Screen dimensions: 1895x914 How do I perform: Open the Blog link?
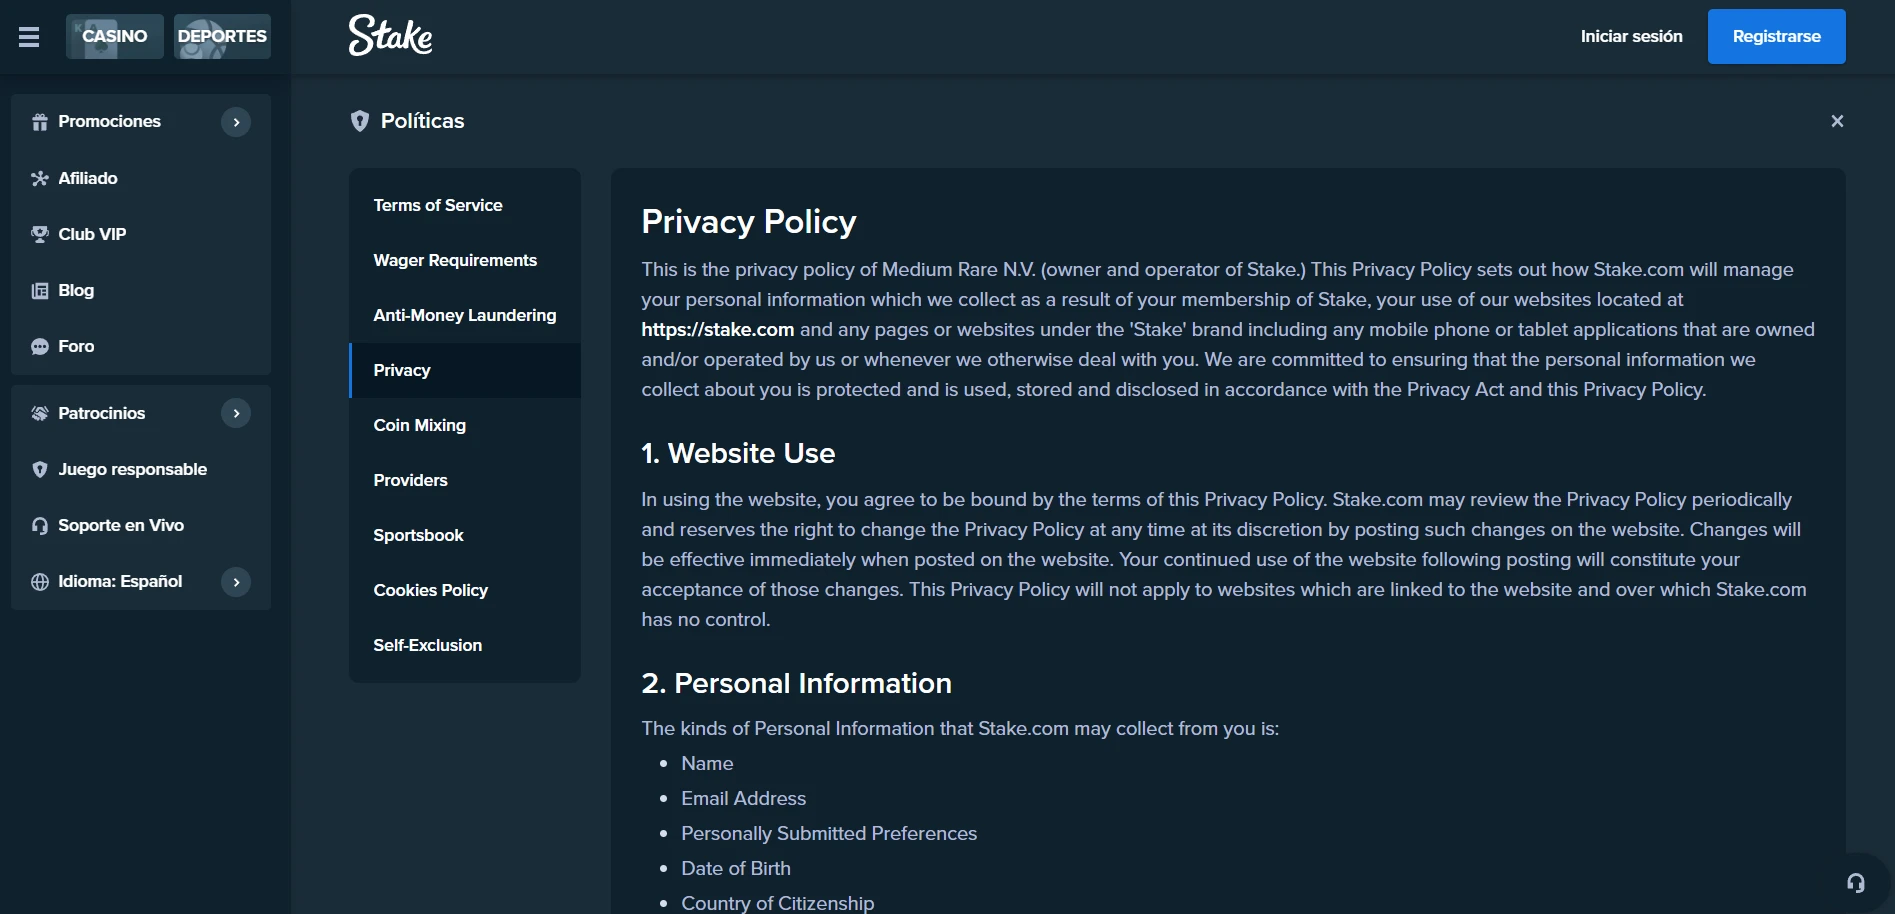click(x=76, y=290)
